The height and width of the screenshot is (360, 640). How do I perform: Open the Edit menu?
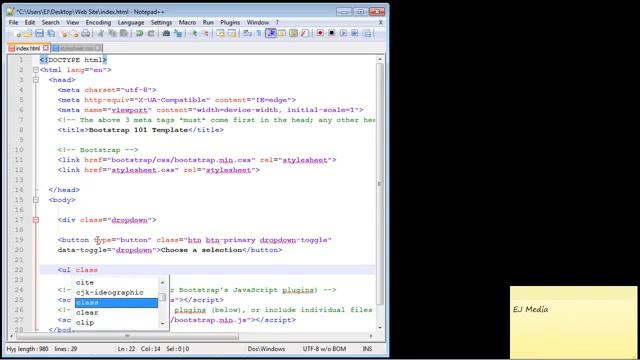[30, 22]
